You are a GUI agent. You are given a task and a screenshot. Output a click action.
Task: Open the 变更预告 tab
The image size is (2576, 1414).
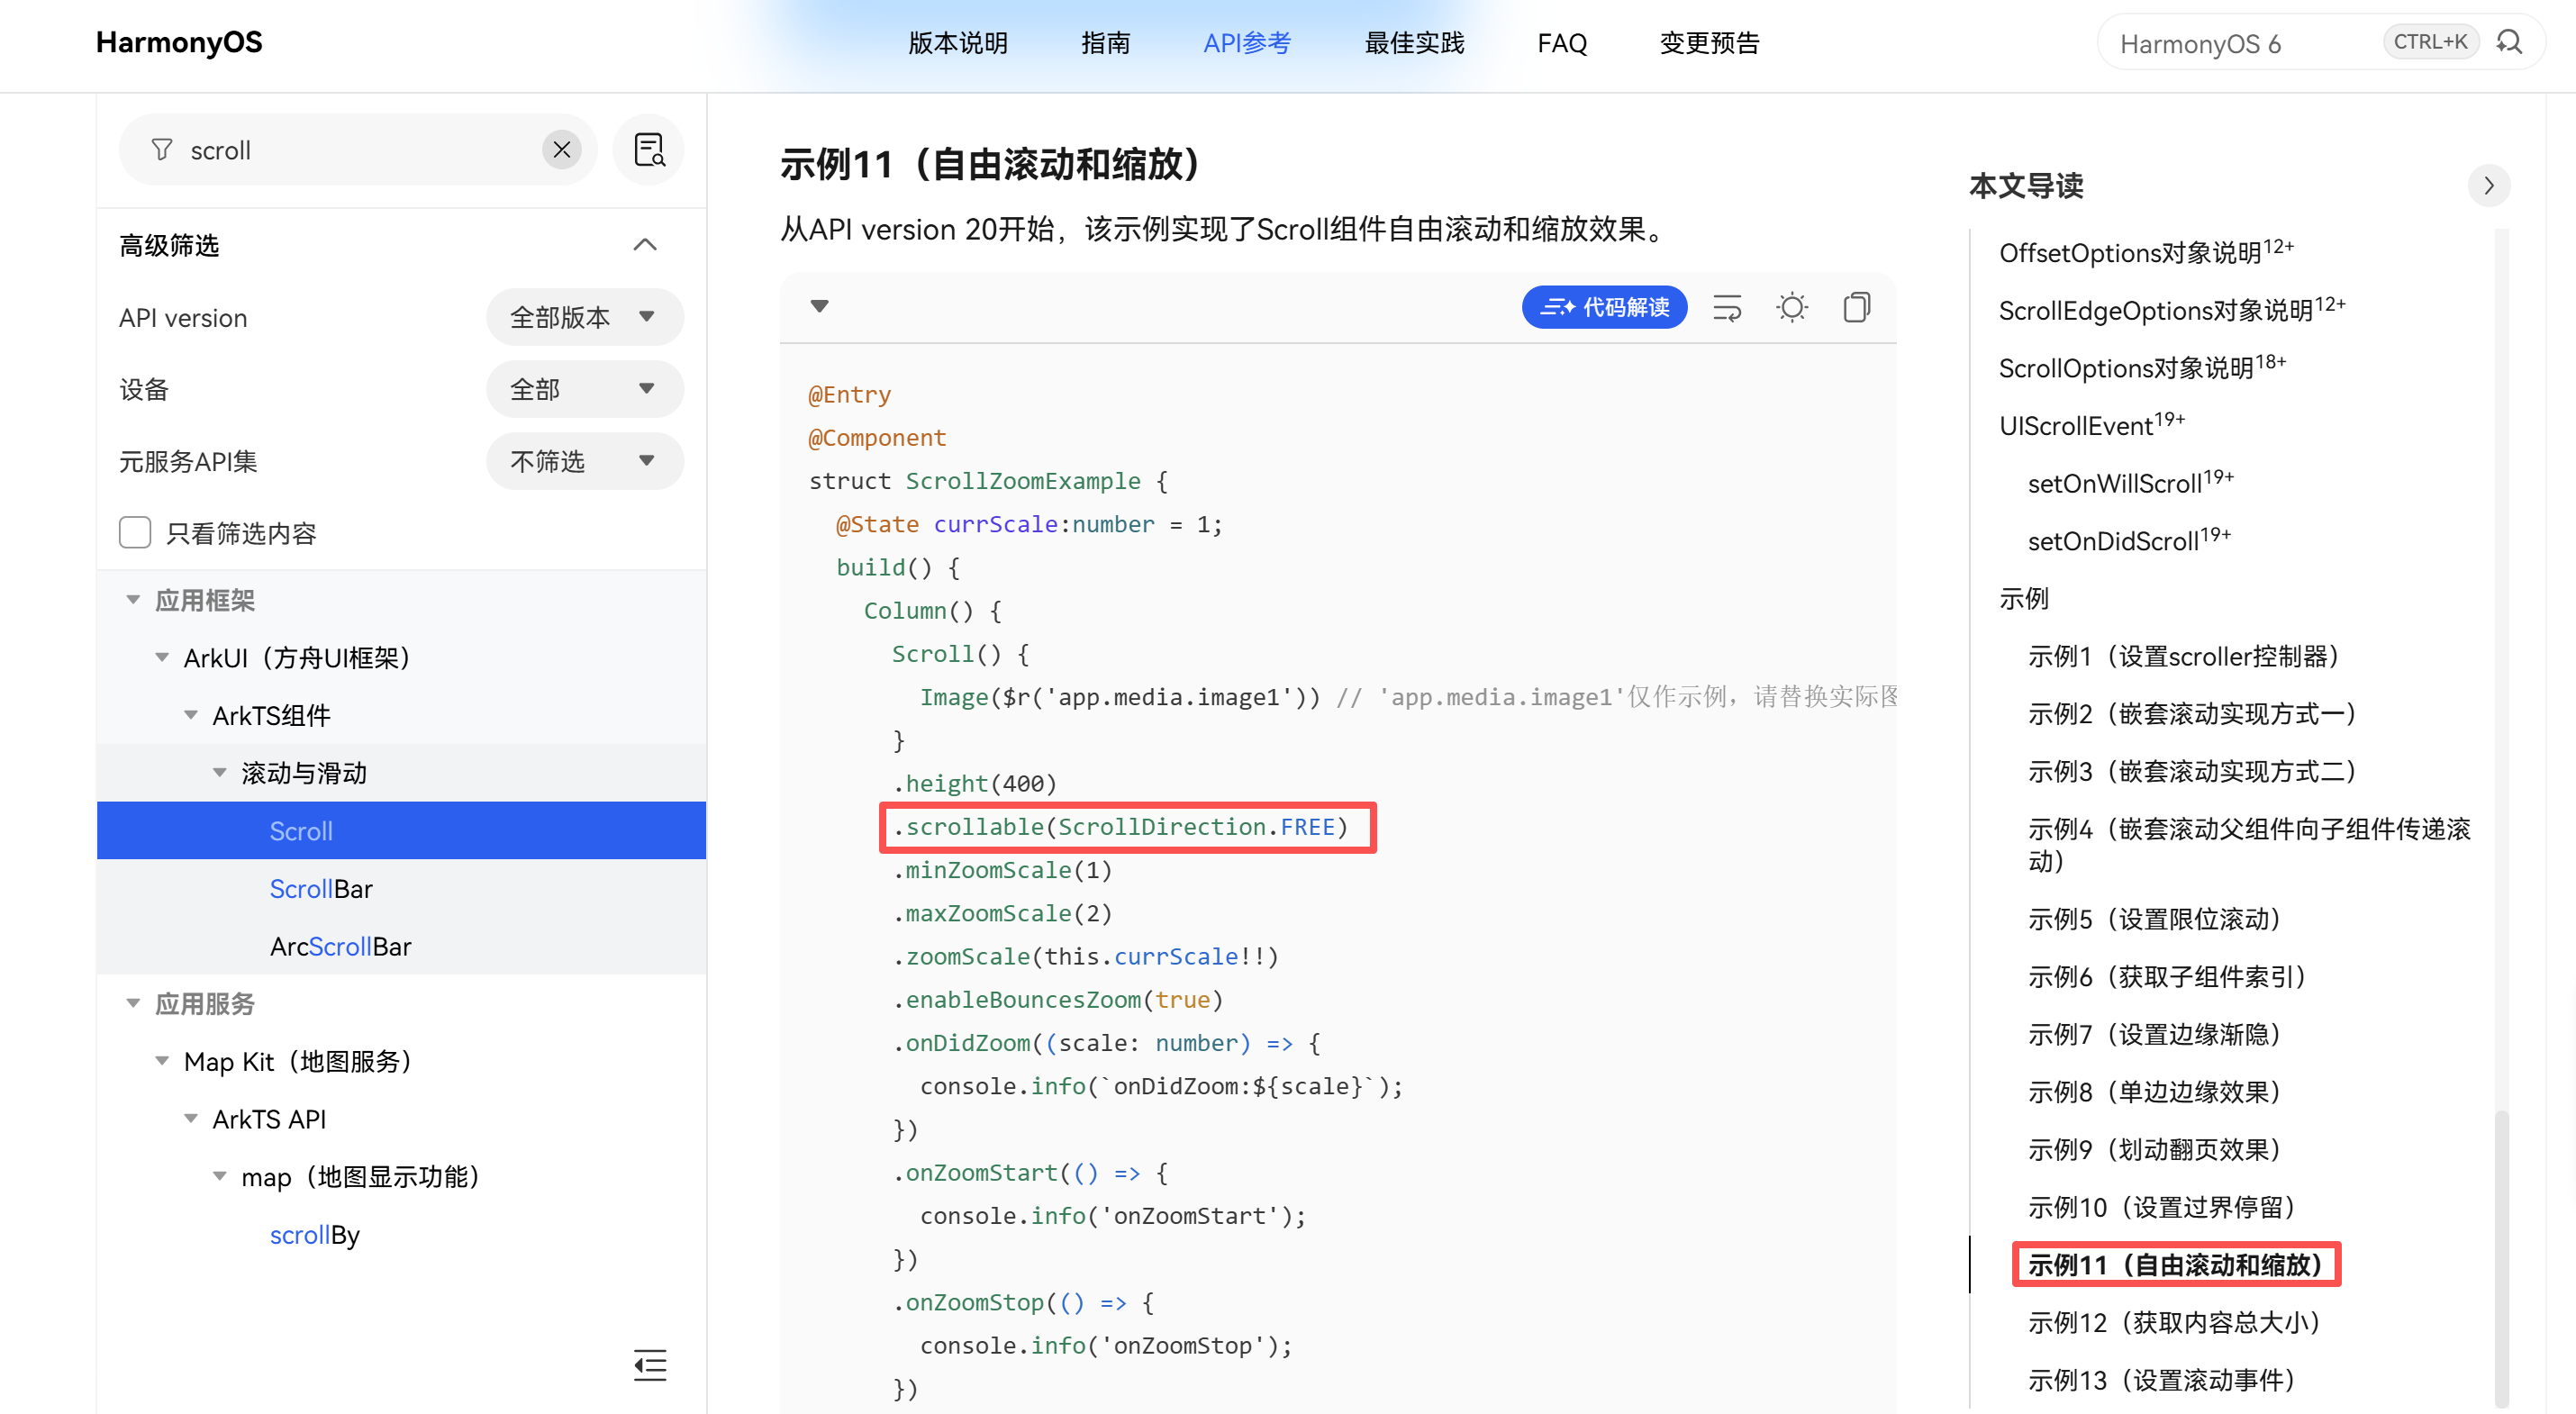tap(1709, 43)
